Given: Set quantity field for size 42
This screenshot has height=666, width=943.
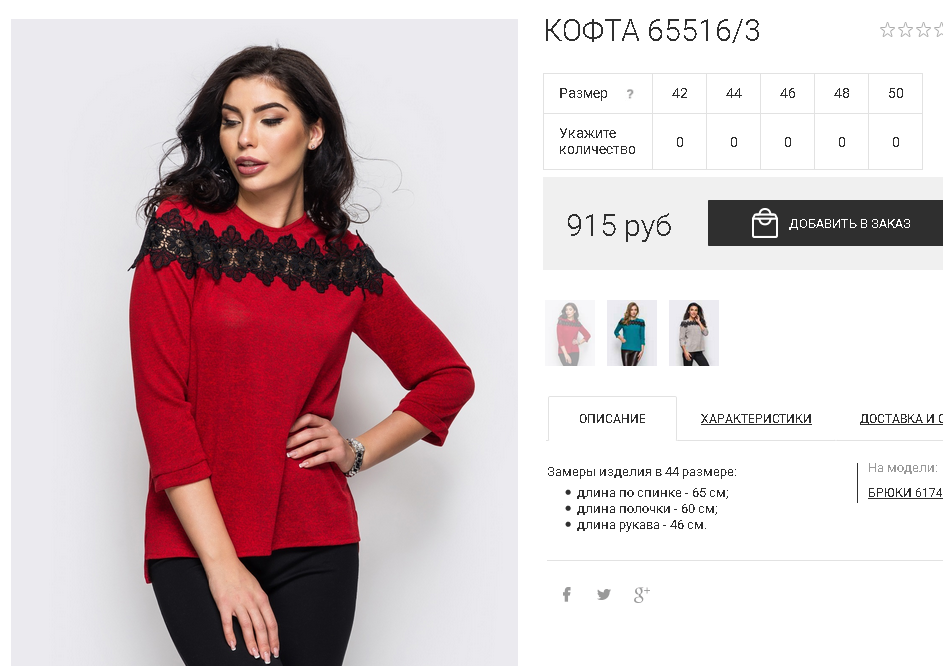Looking at the screenshot, I should [x=680, y=142].
